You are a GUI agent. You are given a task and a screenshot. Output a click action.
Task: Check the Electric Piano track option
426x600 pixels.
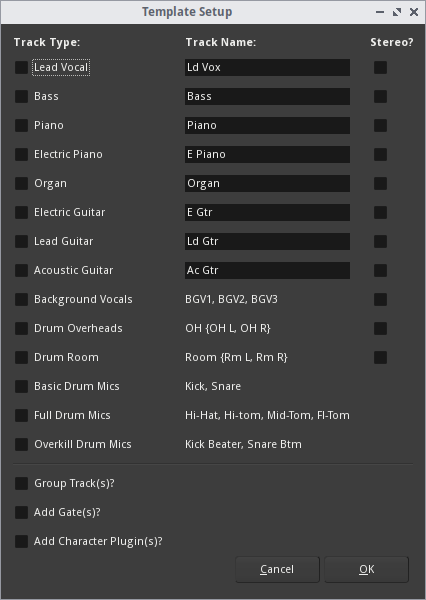click(21, 154)
